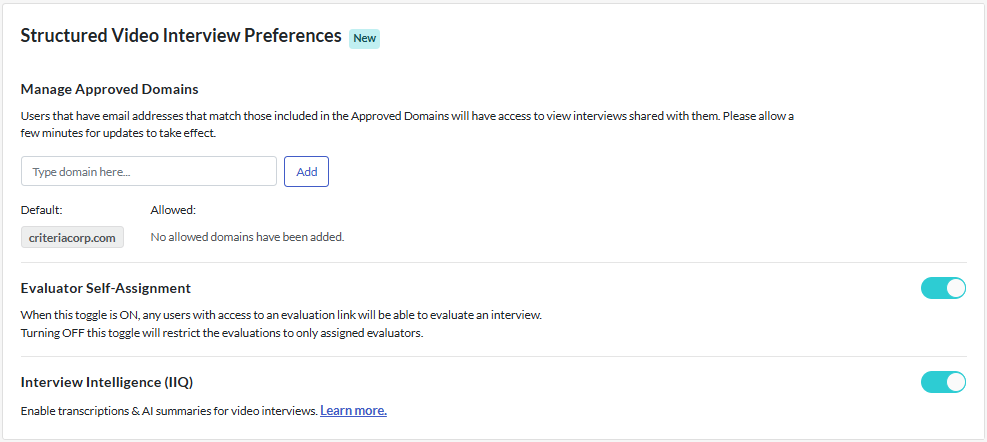The height and width of the screenshot is (442, 987).
Task: Click the "Allowed:" column label
Action: (173, 210)
